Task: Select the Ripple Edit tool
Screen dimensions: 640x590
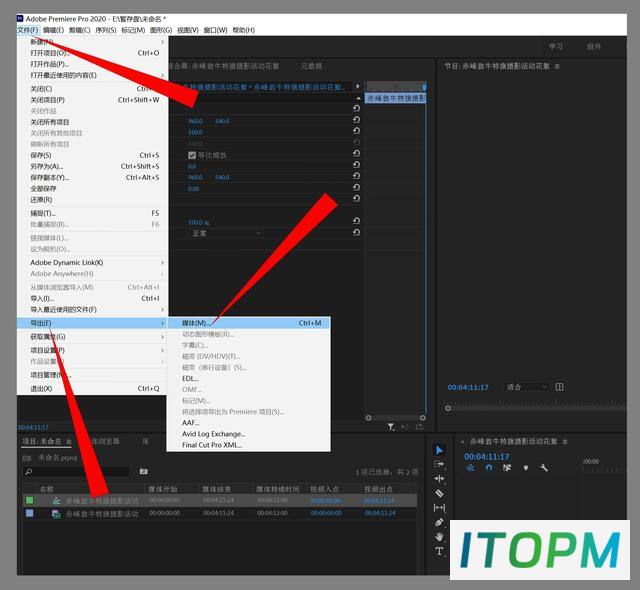Action: tap(439, 479)
